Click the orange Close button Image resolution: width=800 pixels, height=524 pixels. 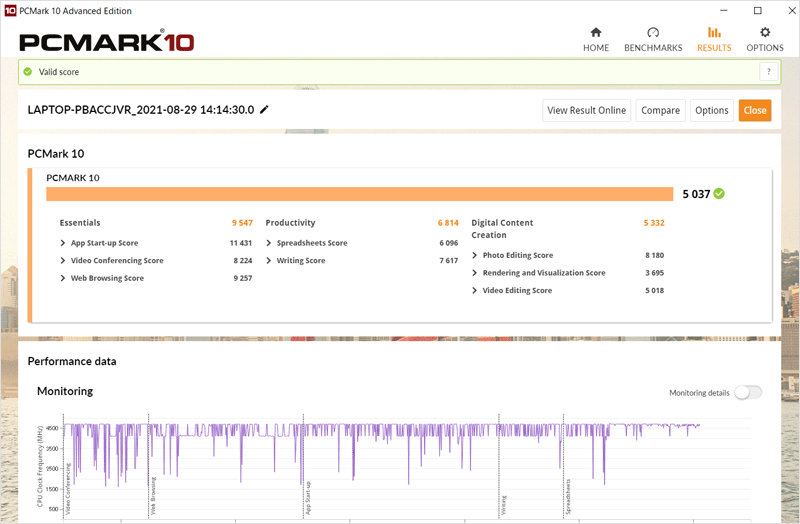coord(755,111)
